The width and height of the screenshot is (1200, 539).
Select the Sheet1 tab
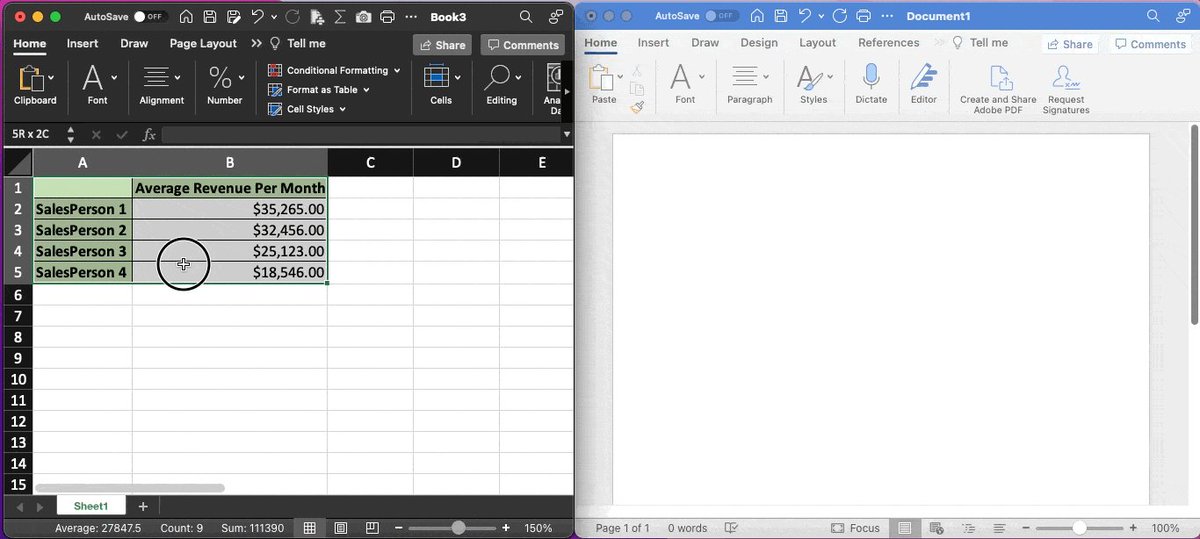[x=91, y=506]
